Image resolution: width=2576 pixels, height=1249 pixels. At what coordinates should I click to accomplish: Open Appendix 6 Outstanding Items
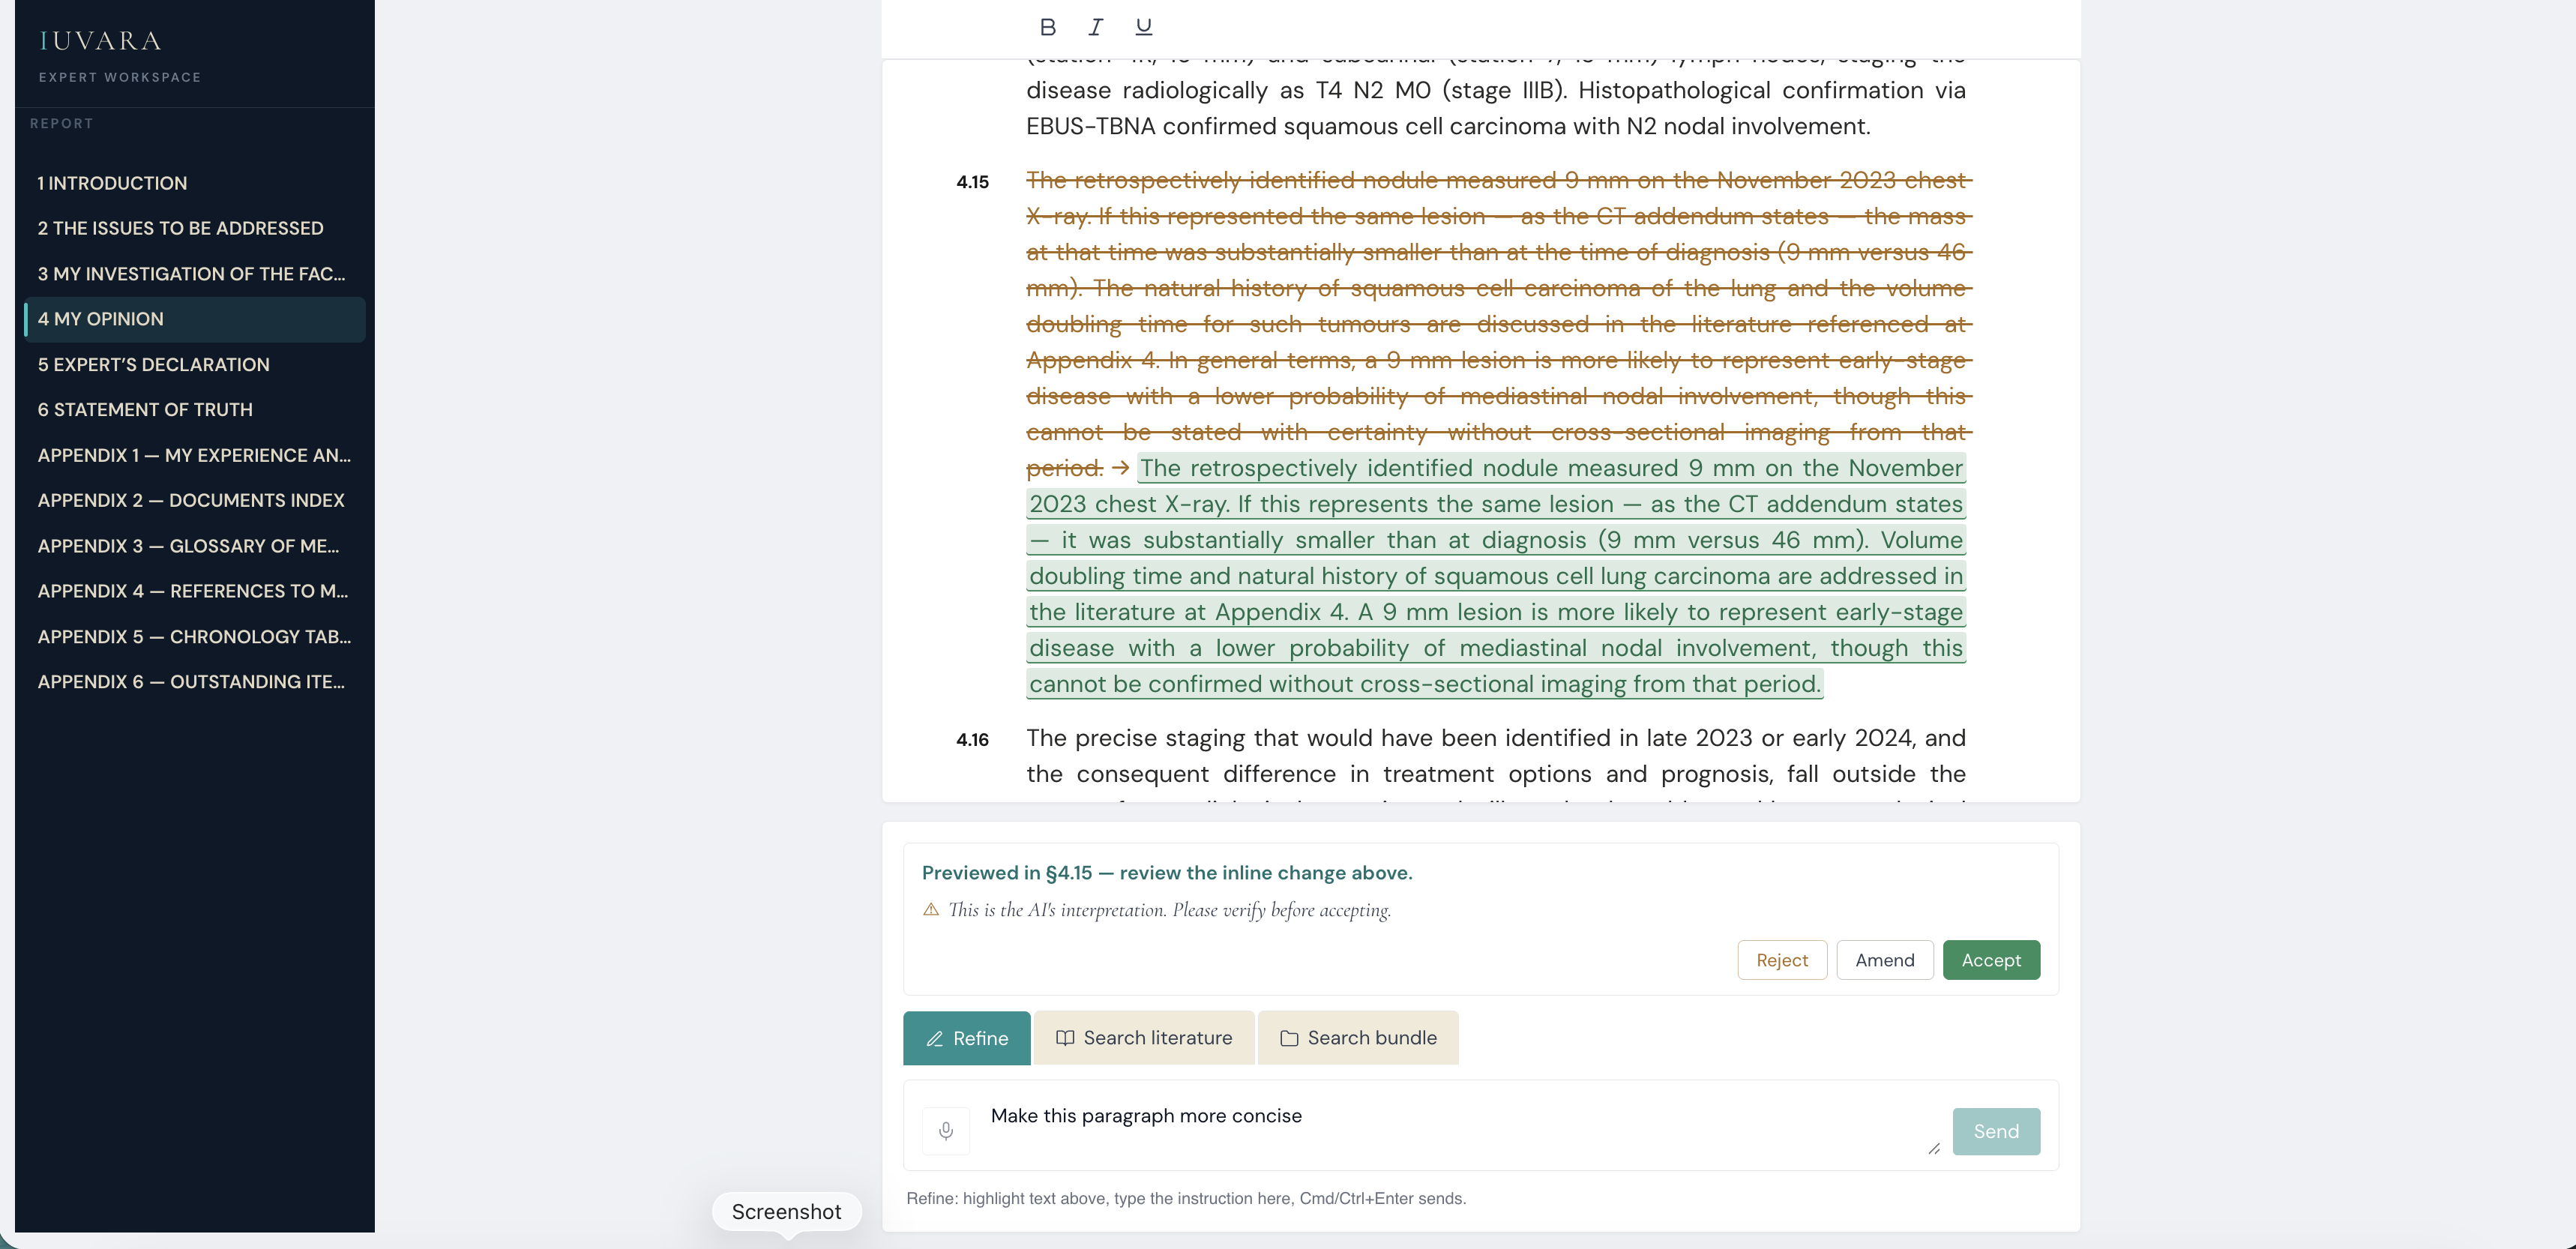(195, 682)
